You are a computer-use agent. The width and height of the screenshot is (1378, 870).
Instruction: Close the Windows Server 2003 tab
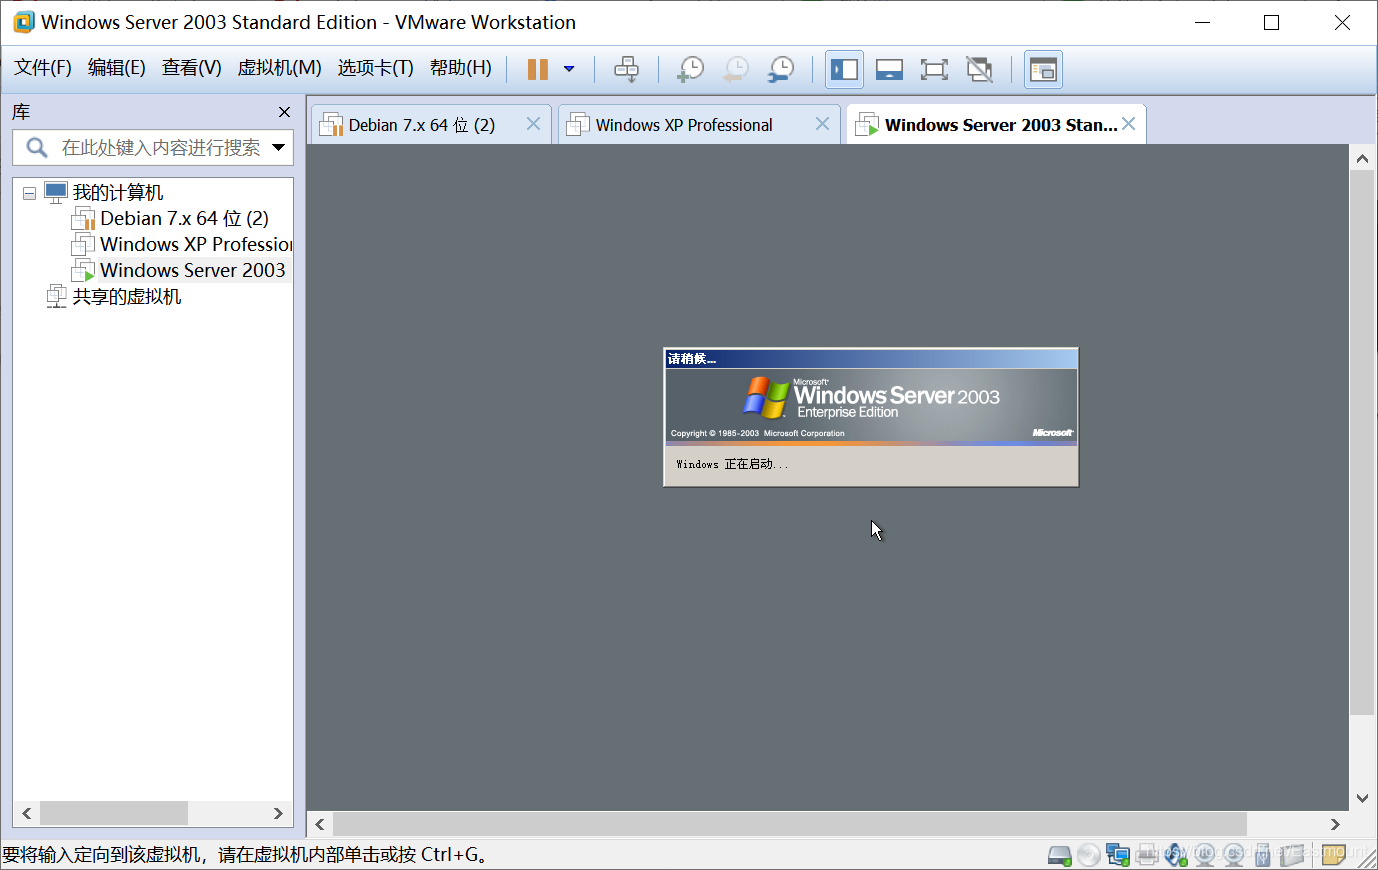coord(1128,124)
